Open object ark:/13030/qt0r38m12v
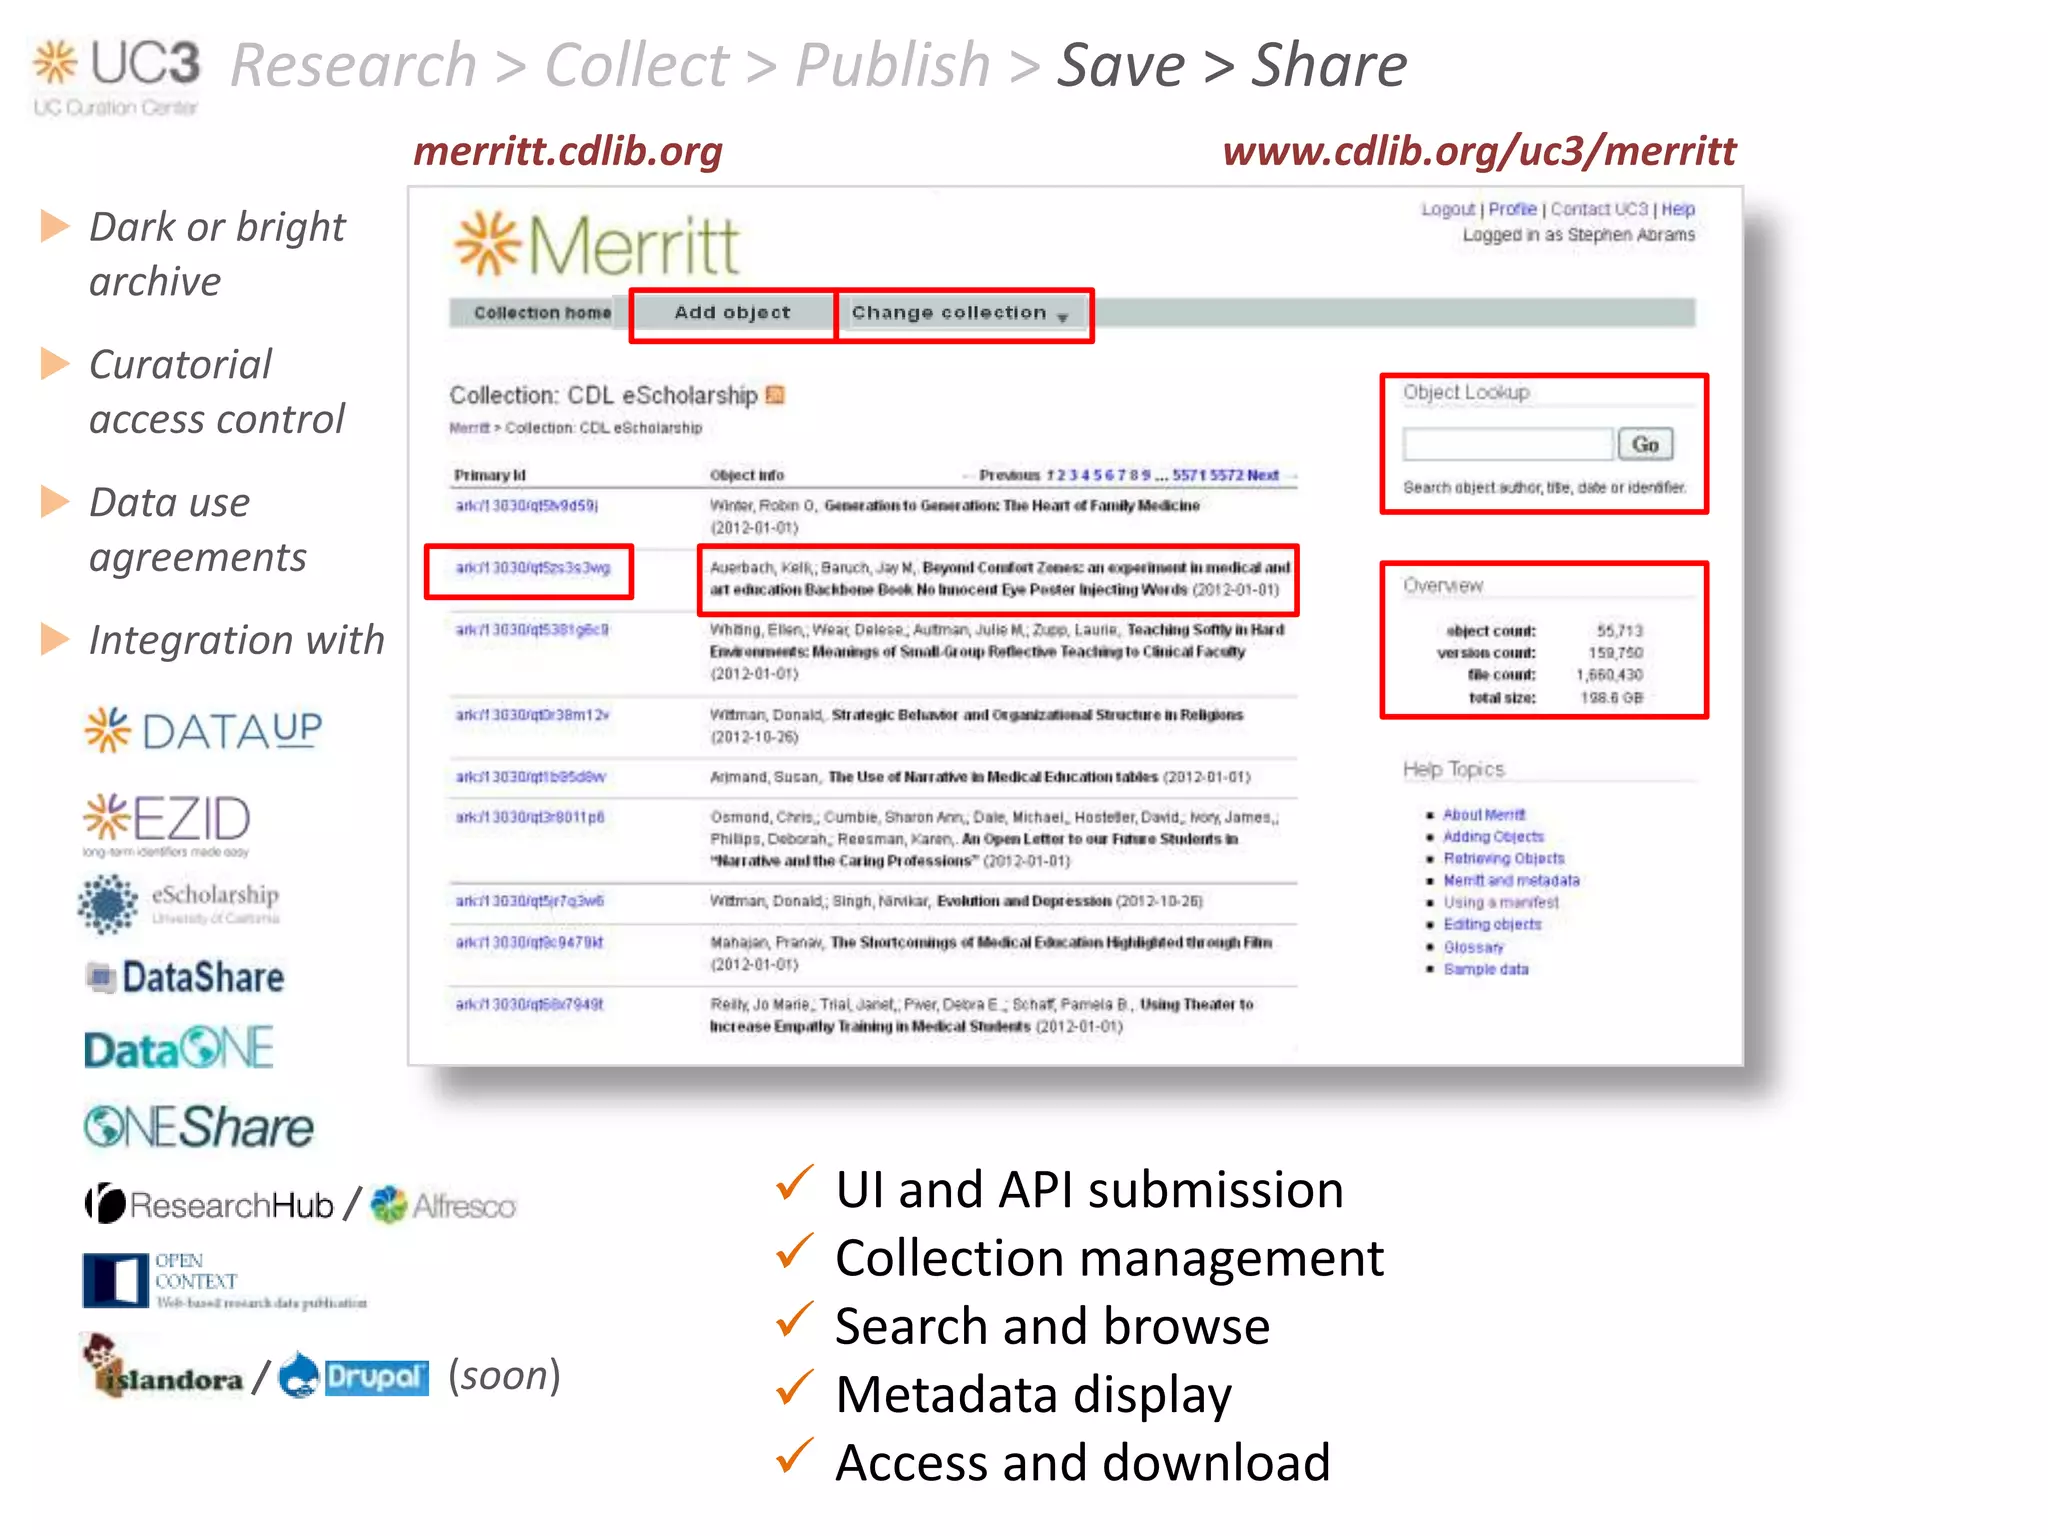 [x=532, y=715]
